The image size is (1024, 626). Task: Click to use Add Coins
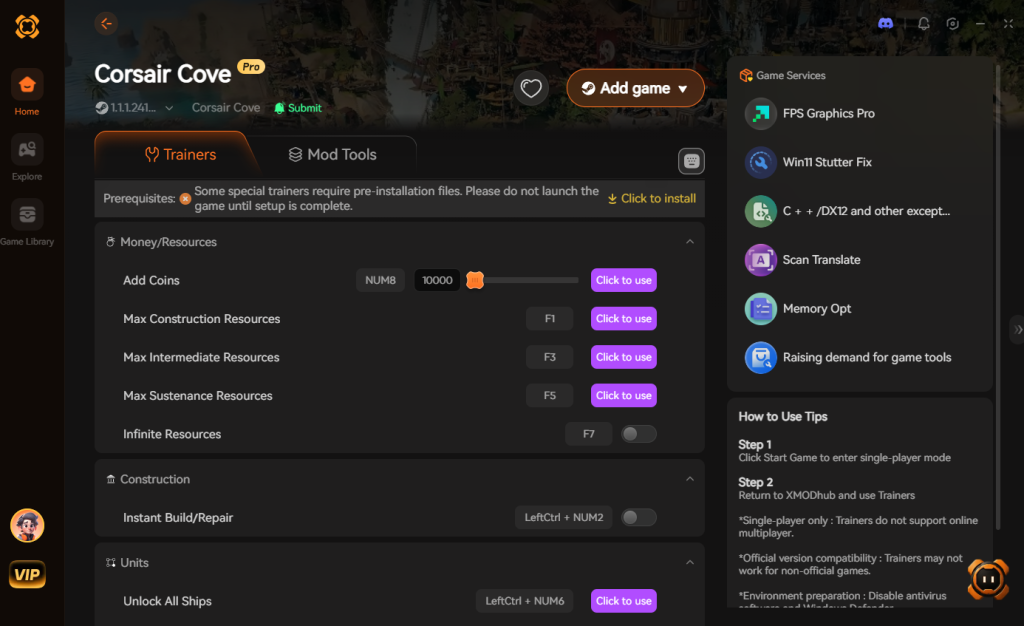pos(624,280)
